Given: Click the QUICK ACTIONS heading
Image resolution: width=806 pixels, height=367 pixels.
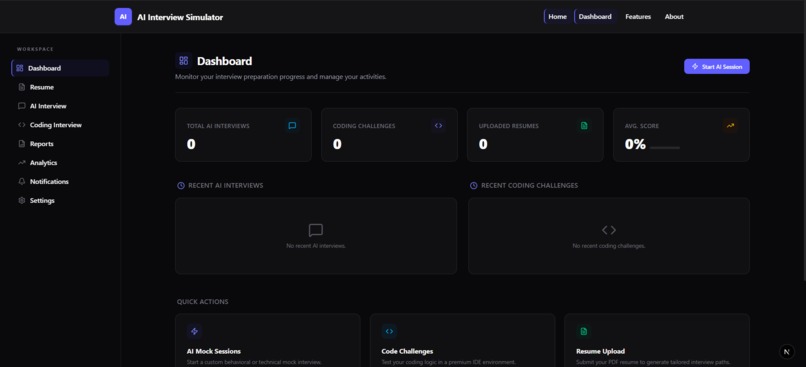Looking at the screenshot, I should (203, 302).
